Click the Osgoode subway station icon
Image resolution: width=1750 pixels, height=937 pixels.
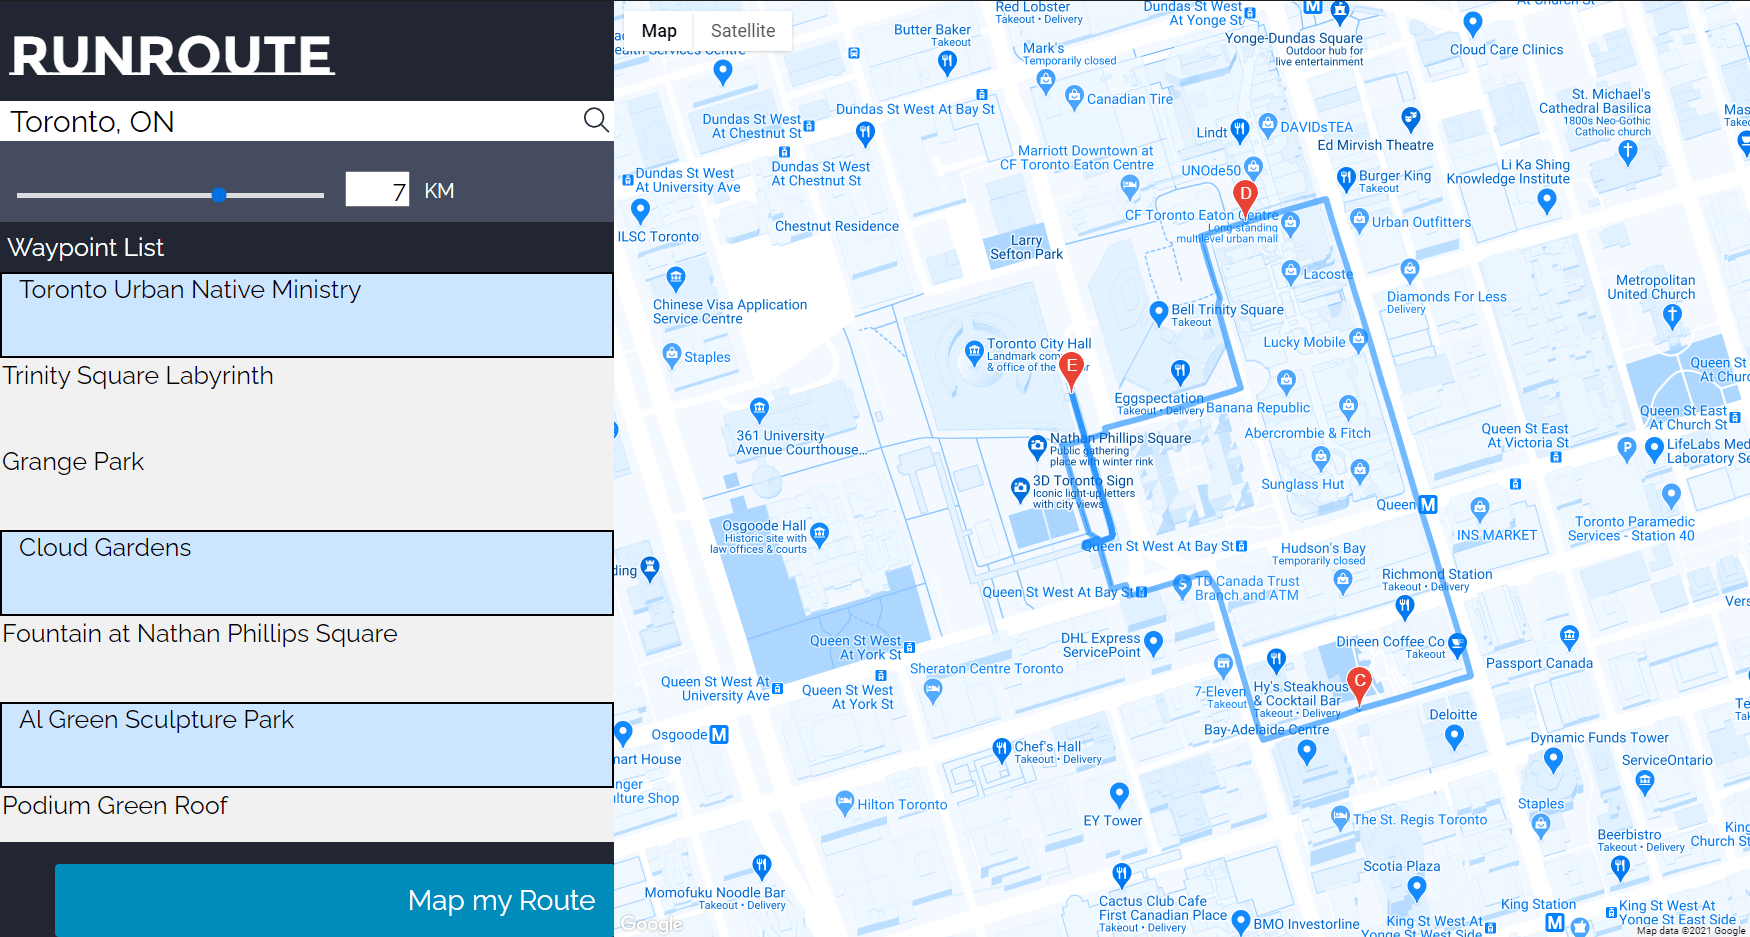click(719, 734)
